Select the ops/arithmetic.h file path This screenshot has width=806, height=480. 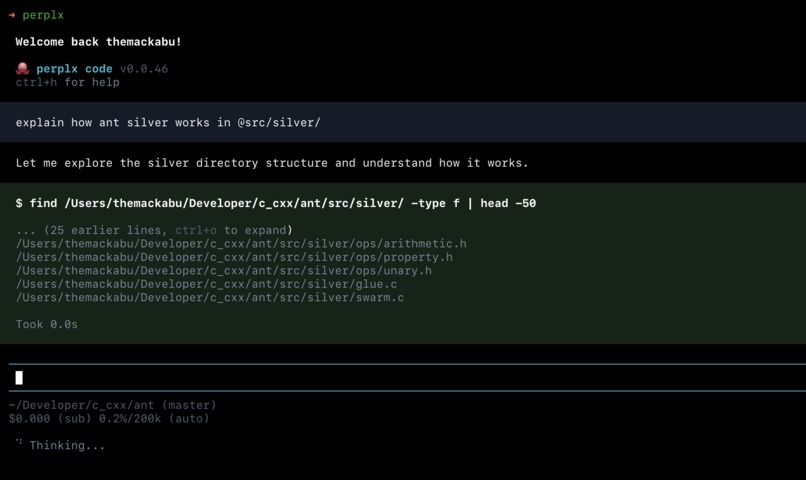click(241, 244)
